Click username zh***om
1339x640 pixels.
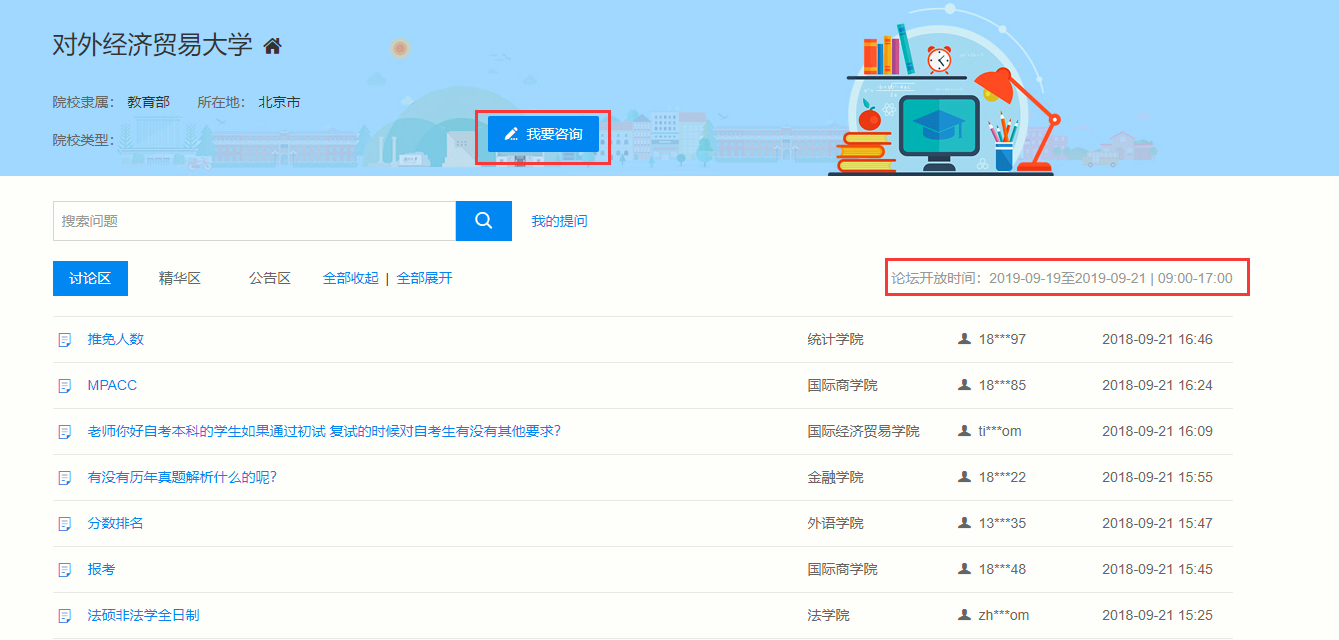pos(1004,615)
